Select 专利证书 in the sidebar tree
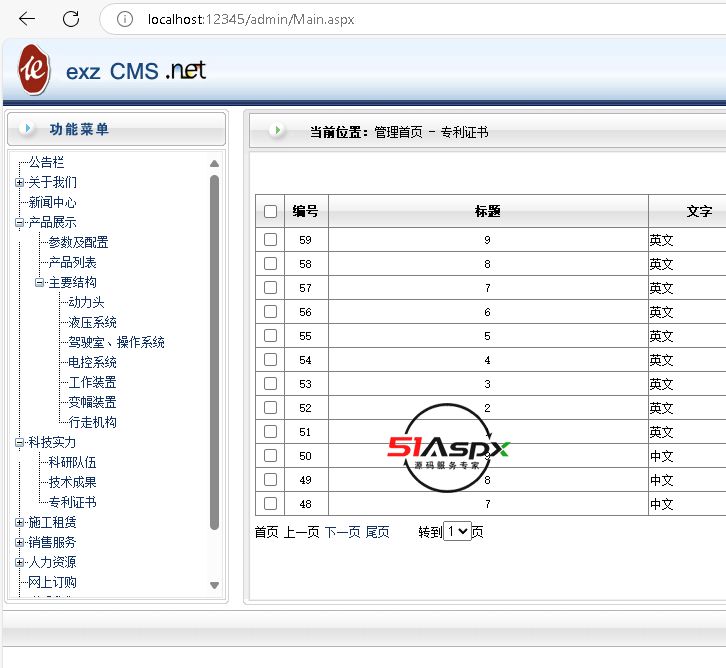 tap(72, 502)
